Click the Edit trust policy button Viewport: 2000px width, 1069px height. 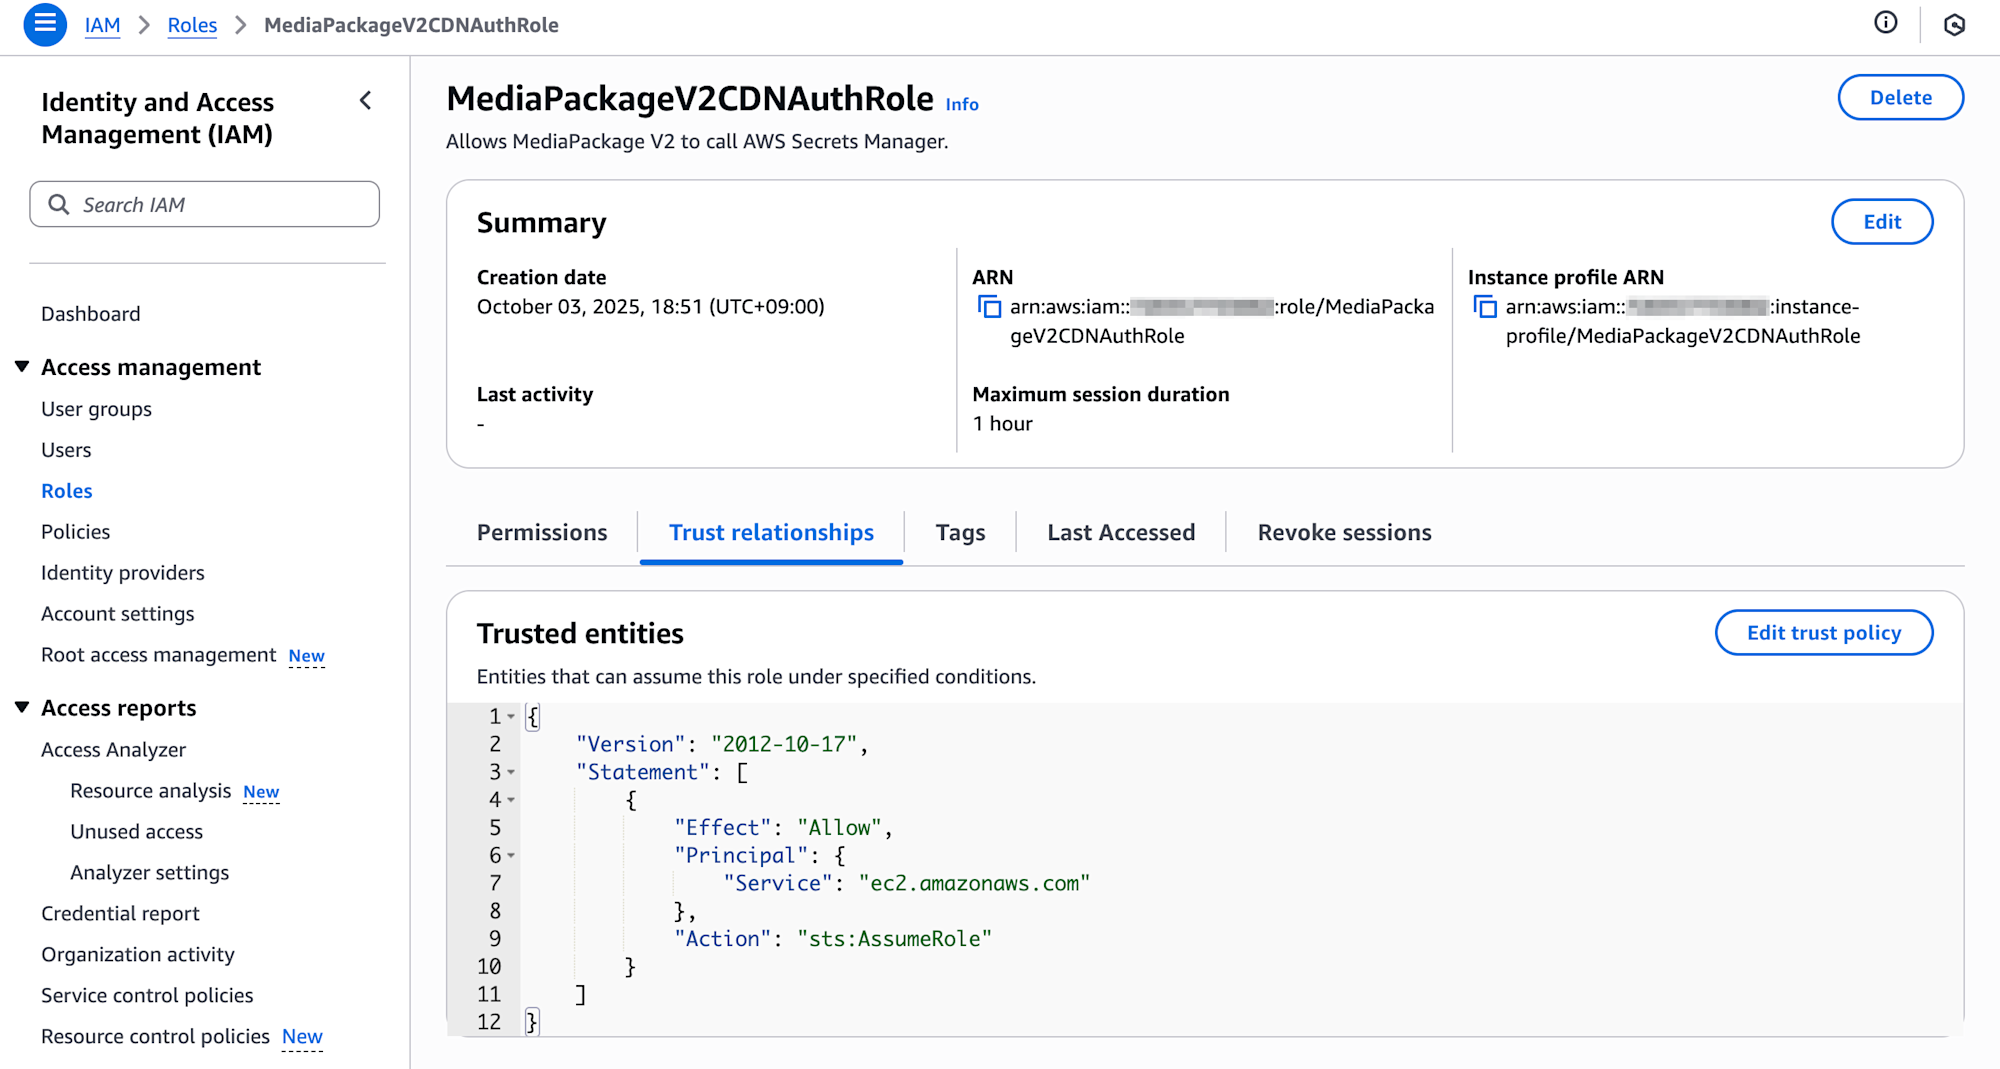click(x=1823, y=633)
